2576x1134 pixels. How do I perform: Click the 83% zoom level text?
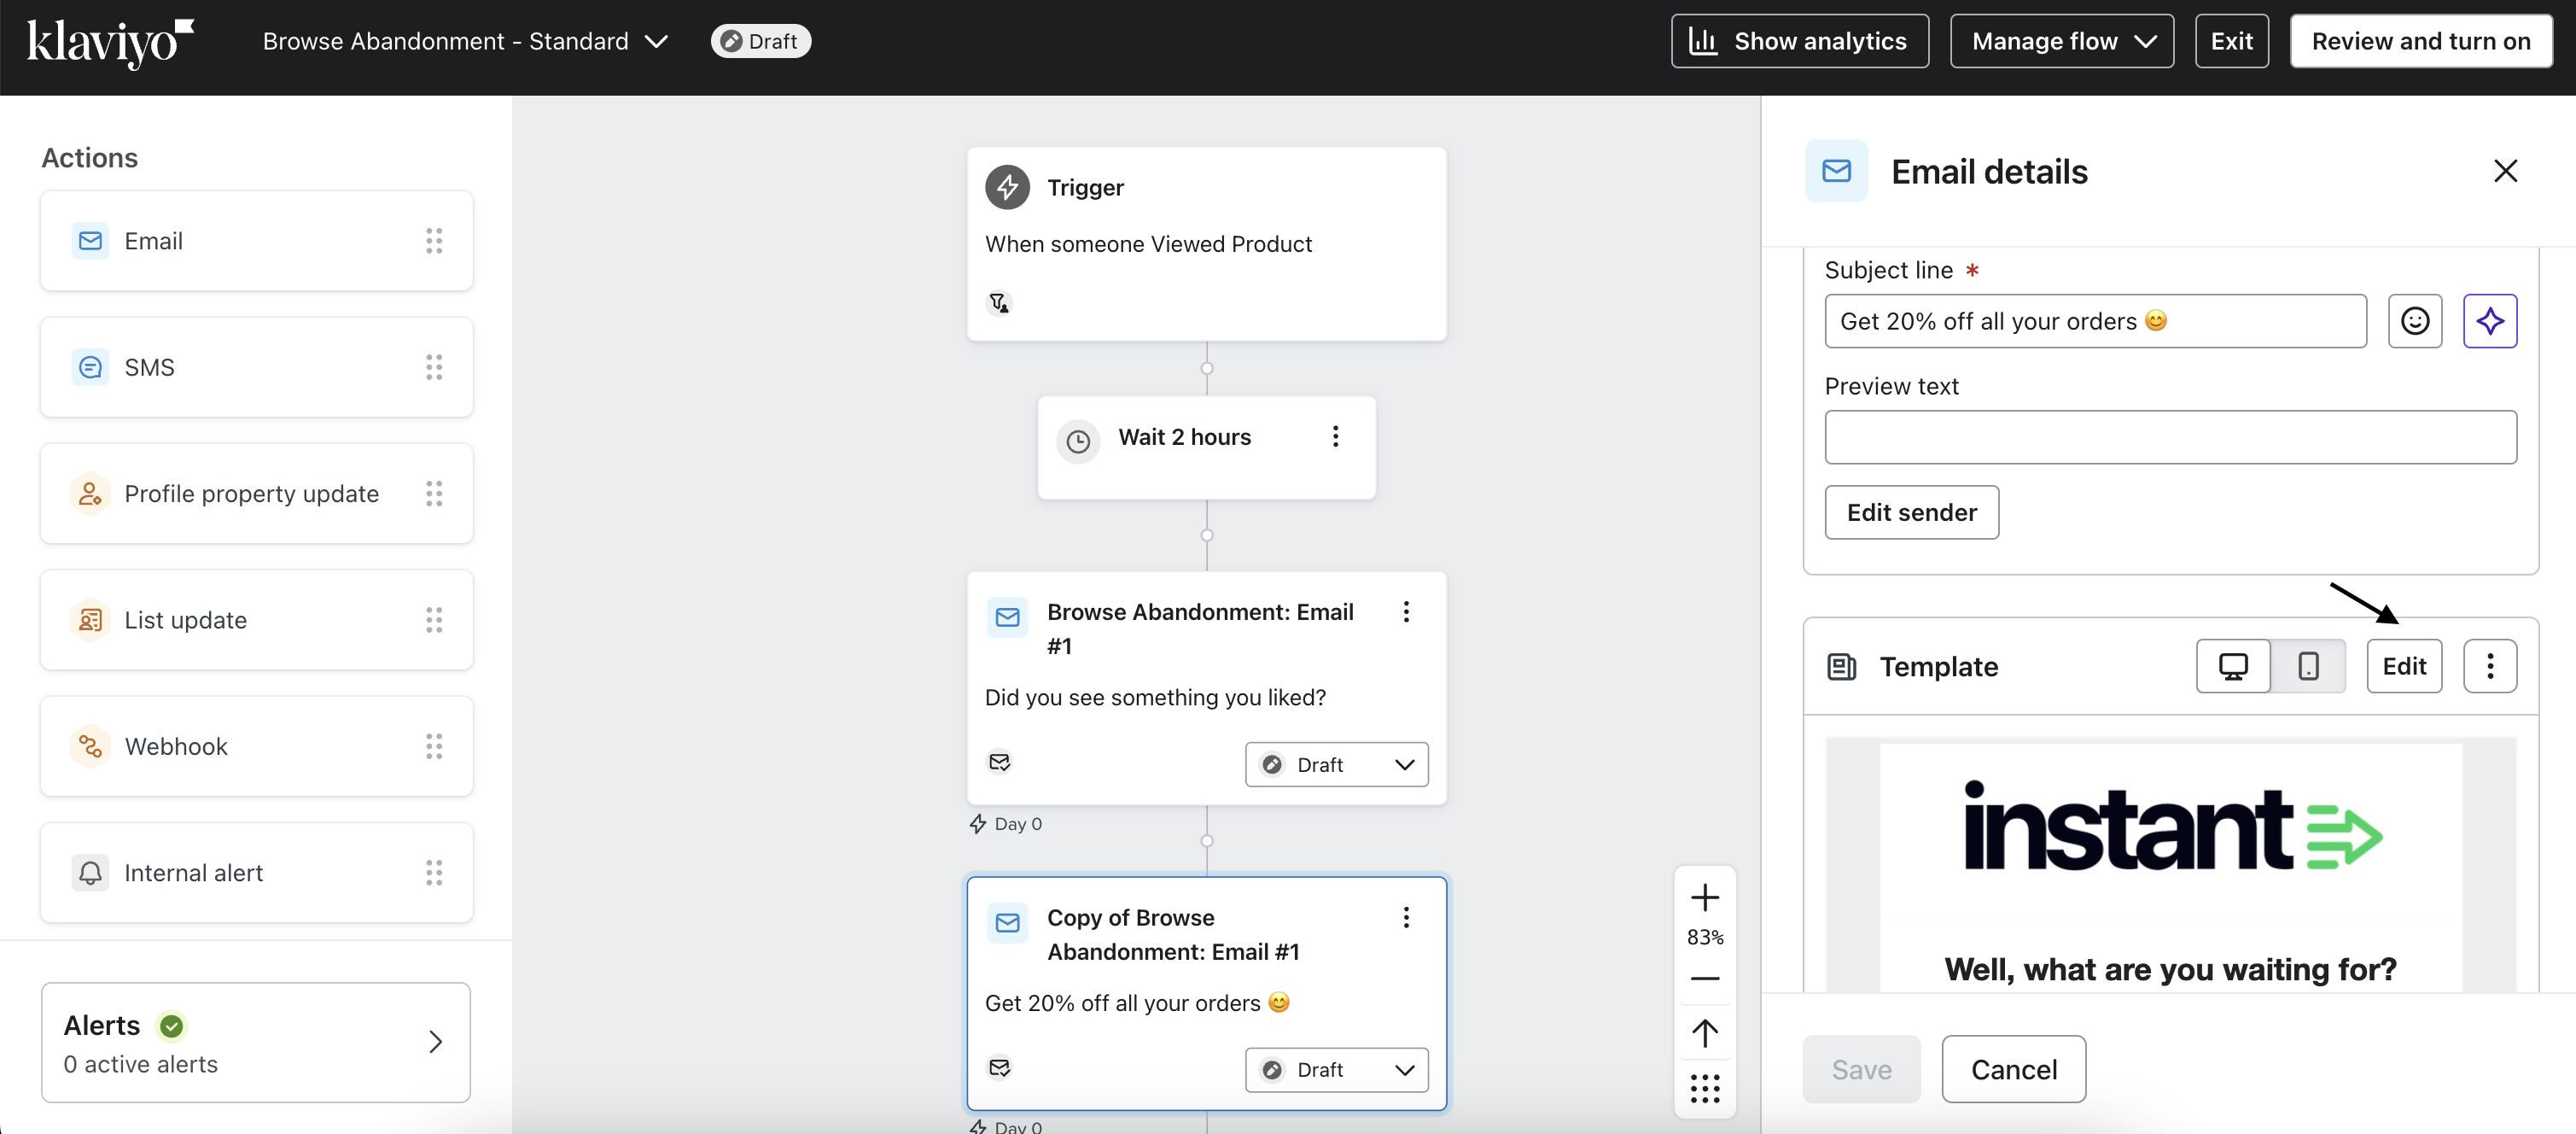point(1705,937)
